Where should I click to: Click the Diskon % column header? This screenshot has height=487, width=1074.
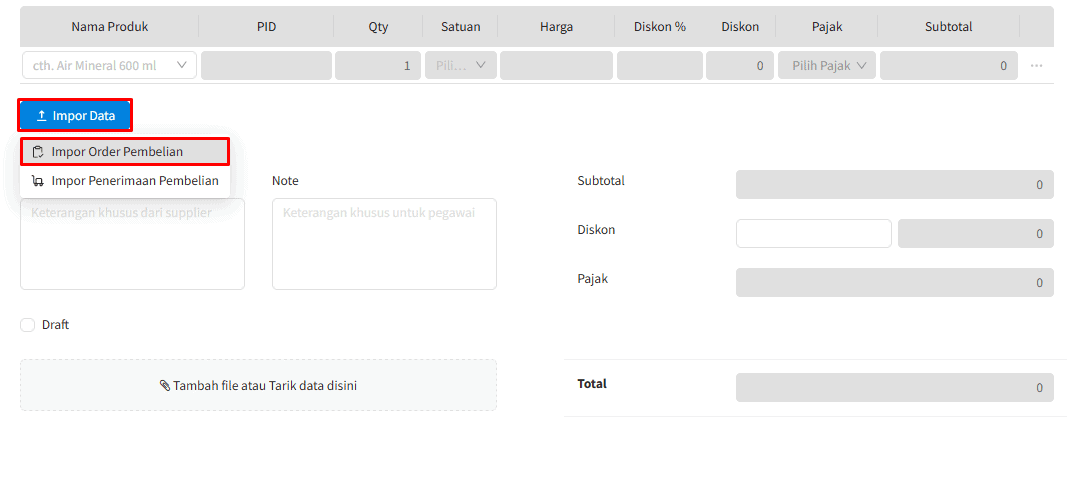pos(660,27)
